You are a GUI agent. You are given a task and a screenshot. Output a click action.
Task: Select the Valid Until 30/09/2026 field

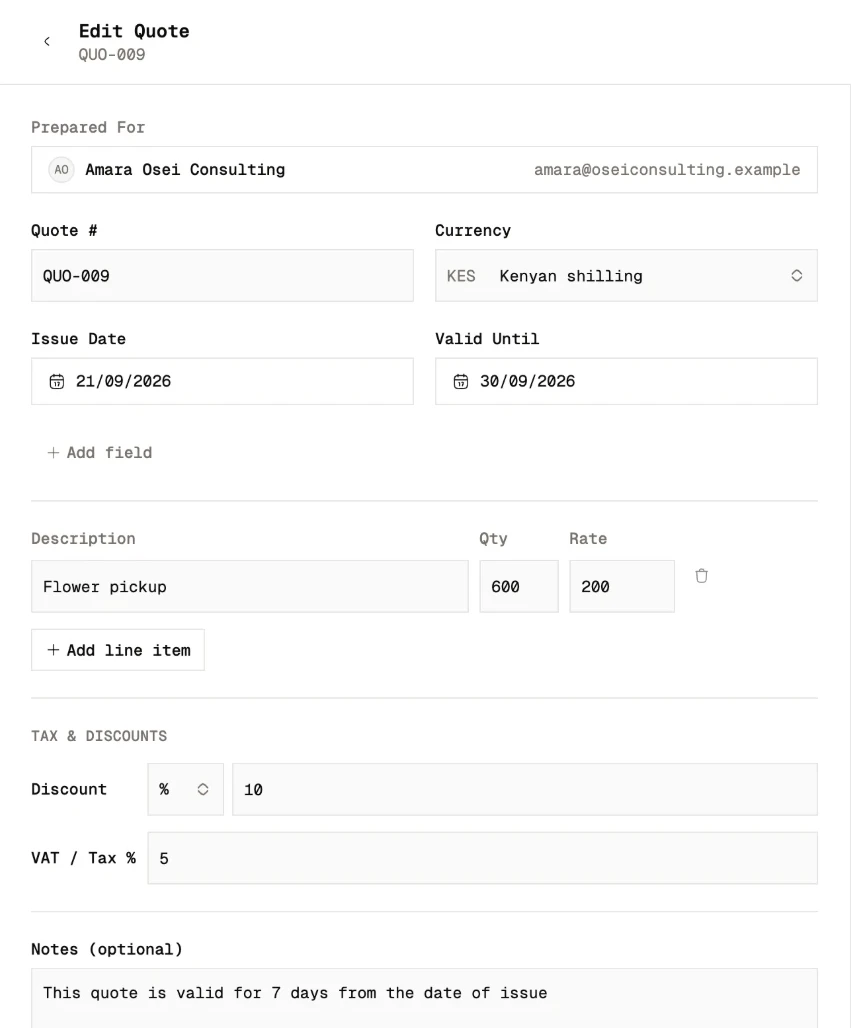tap(626, 382)
